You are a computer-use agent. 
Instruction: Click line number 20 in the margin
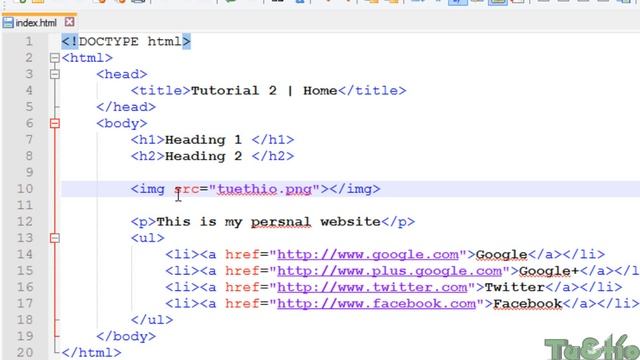(x=24, y=353)
